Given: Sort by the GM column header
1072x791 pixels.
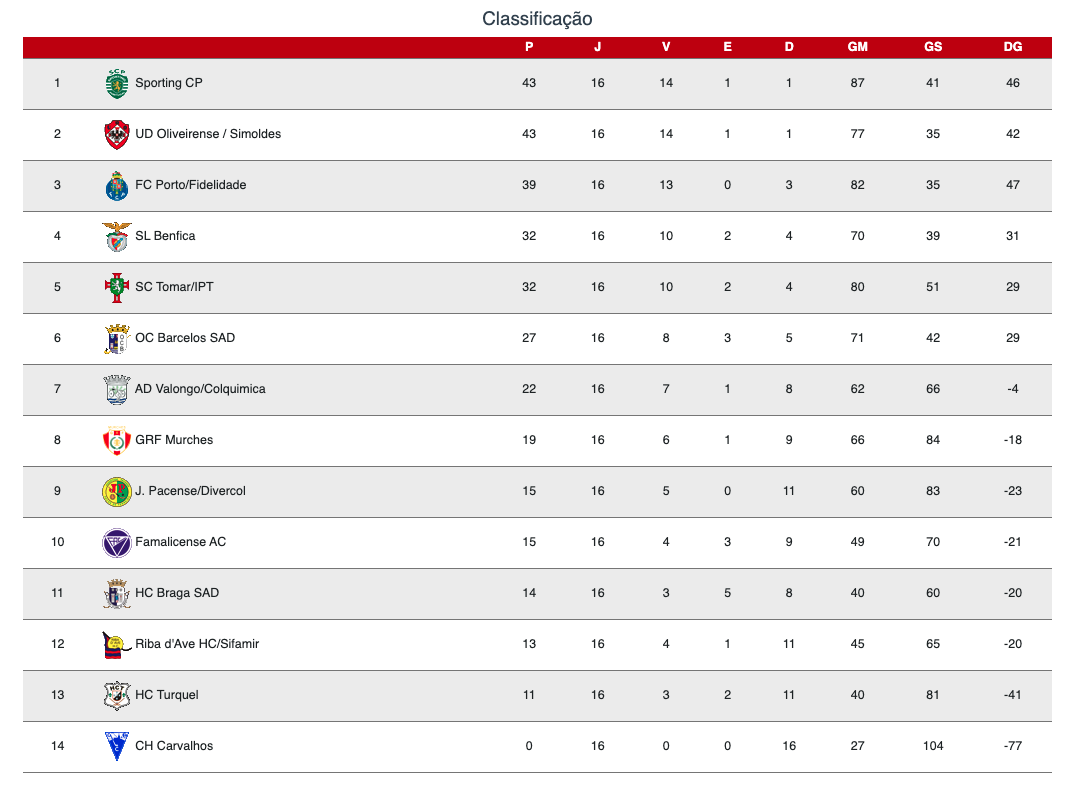Looking at the screenshot, I should [x=857, y=47].
